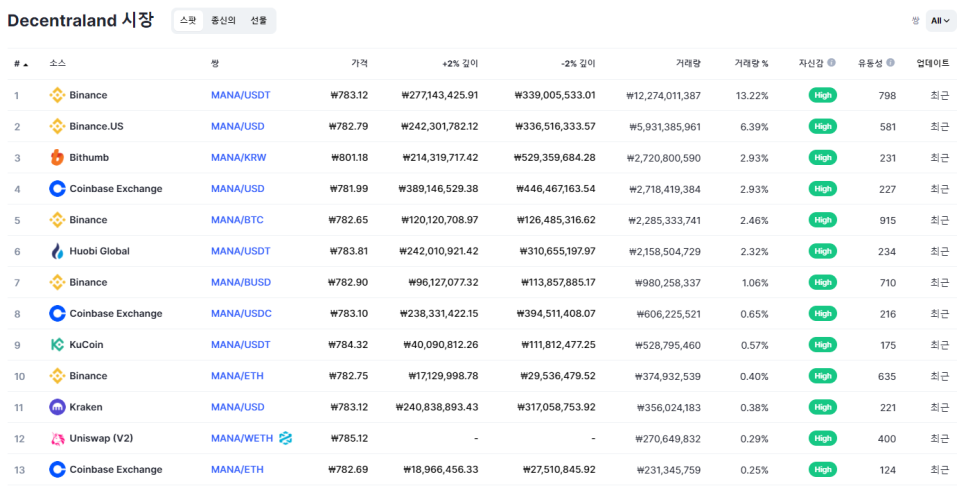Screen dimensions: 966x486
Task: Click the High badge in Bithumb row
Action: [x=822, y=158]
